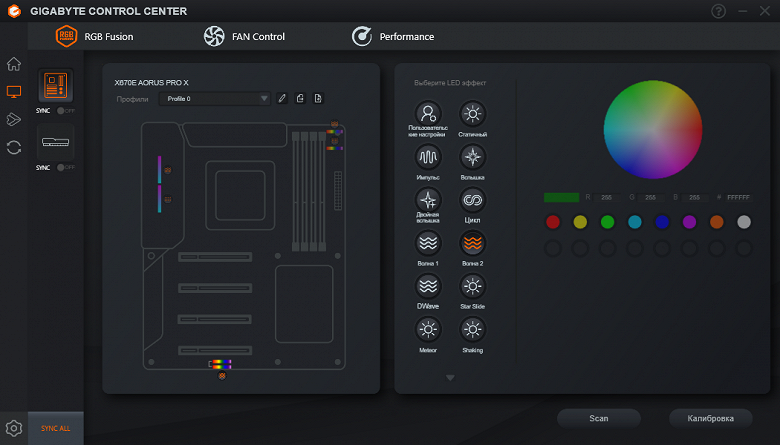Click the Shaking effect icon
This screenshot has height=445, width=780.
coord(472,330)
